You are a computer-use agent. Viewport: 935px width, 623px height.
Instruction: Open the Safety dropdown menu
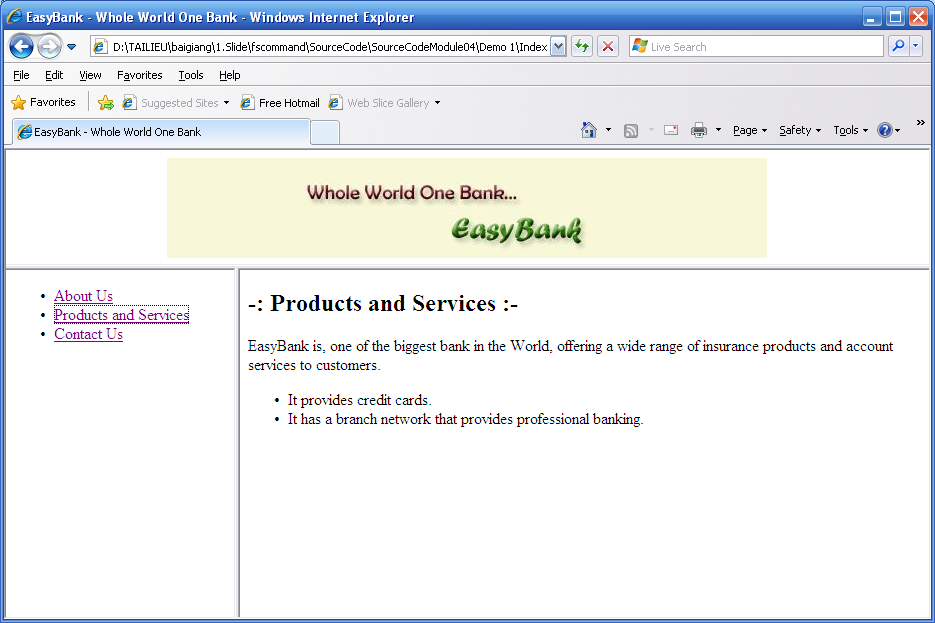click(x=799, y=130)
